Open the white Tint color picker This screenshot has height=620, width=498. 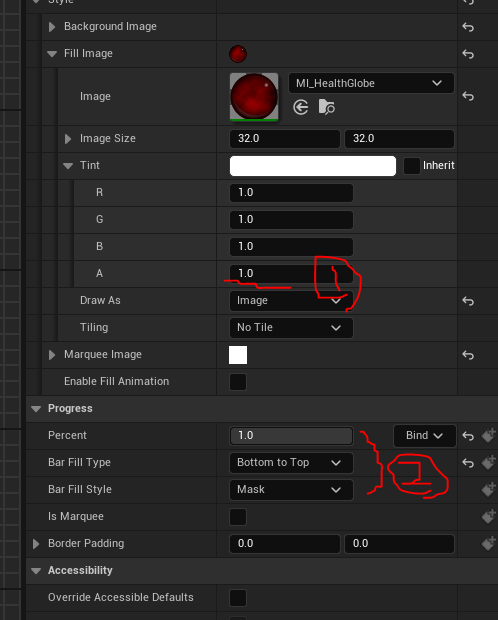312,166
